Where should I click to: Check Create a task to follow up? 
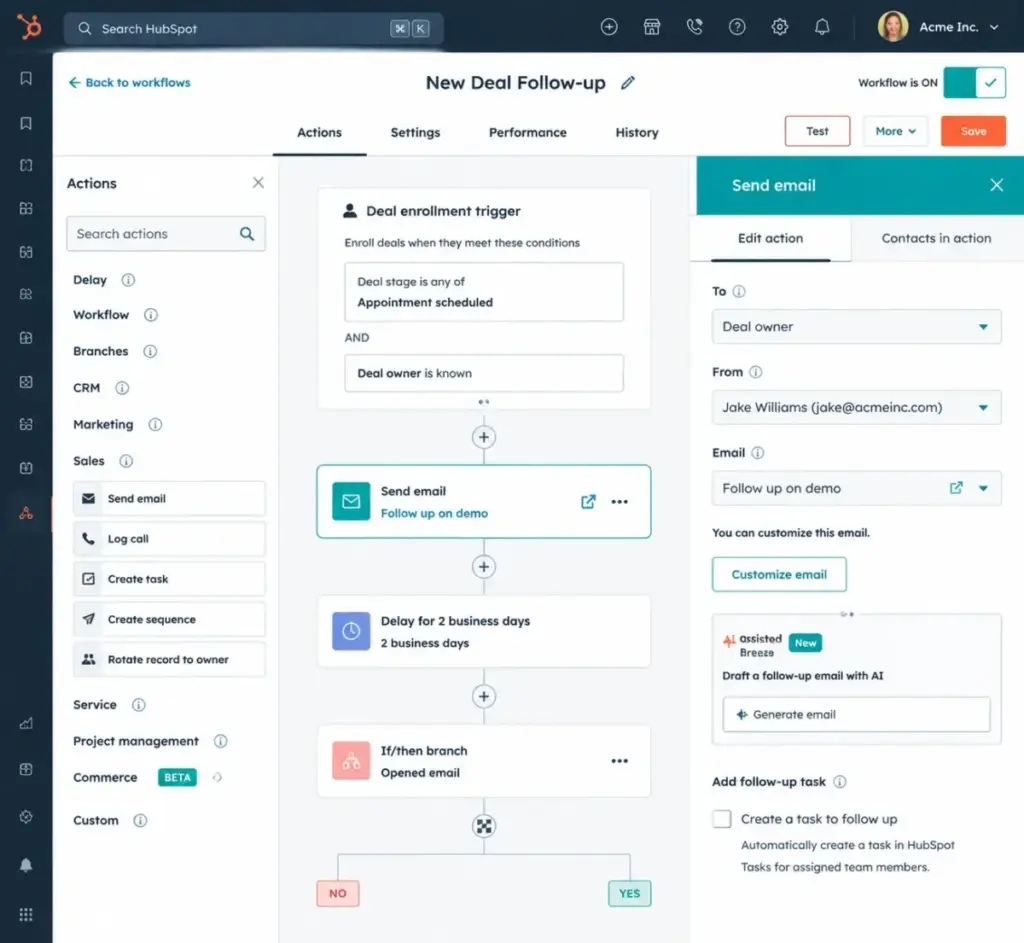coord(722,819)
